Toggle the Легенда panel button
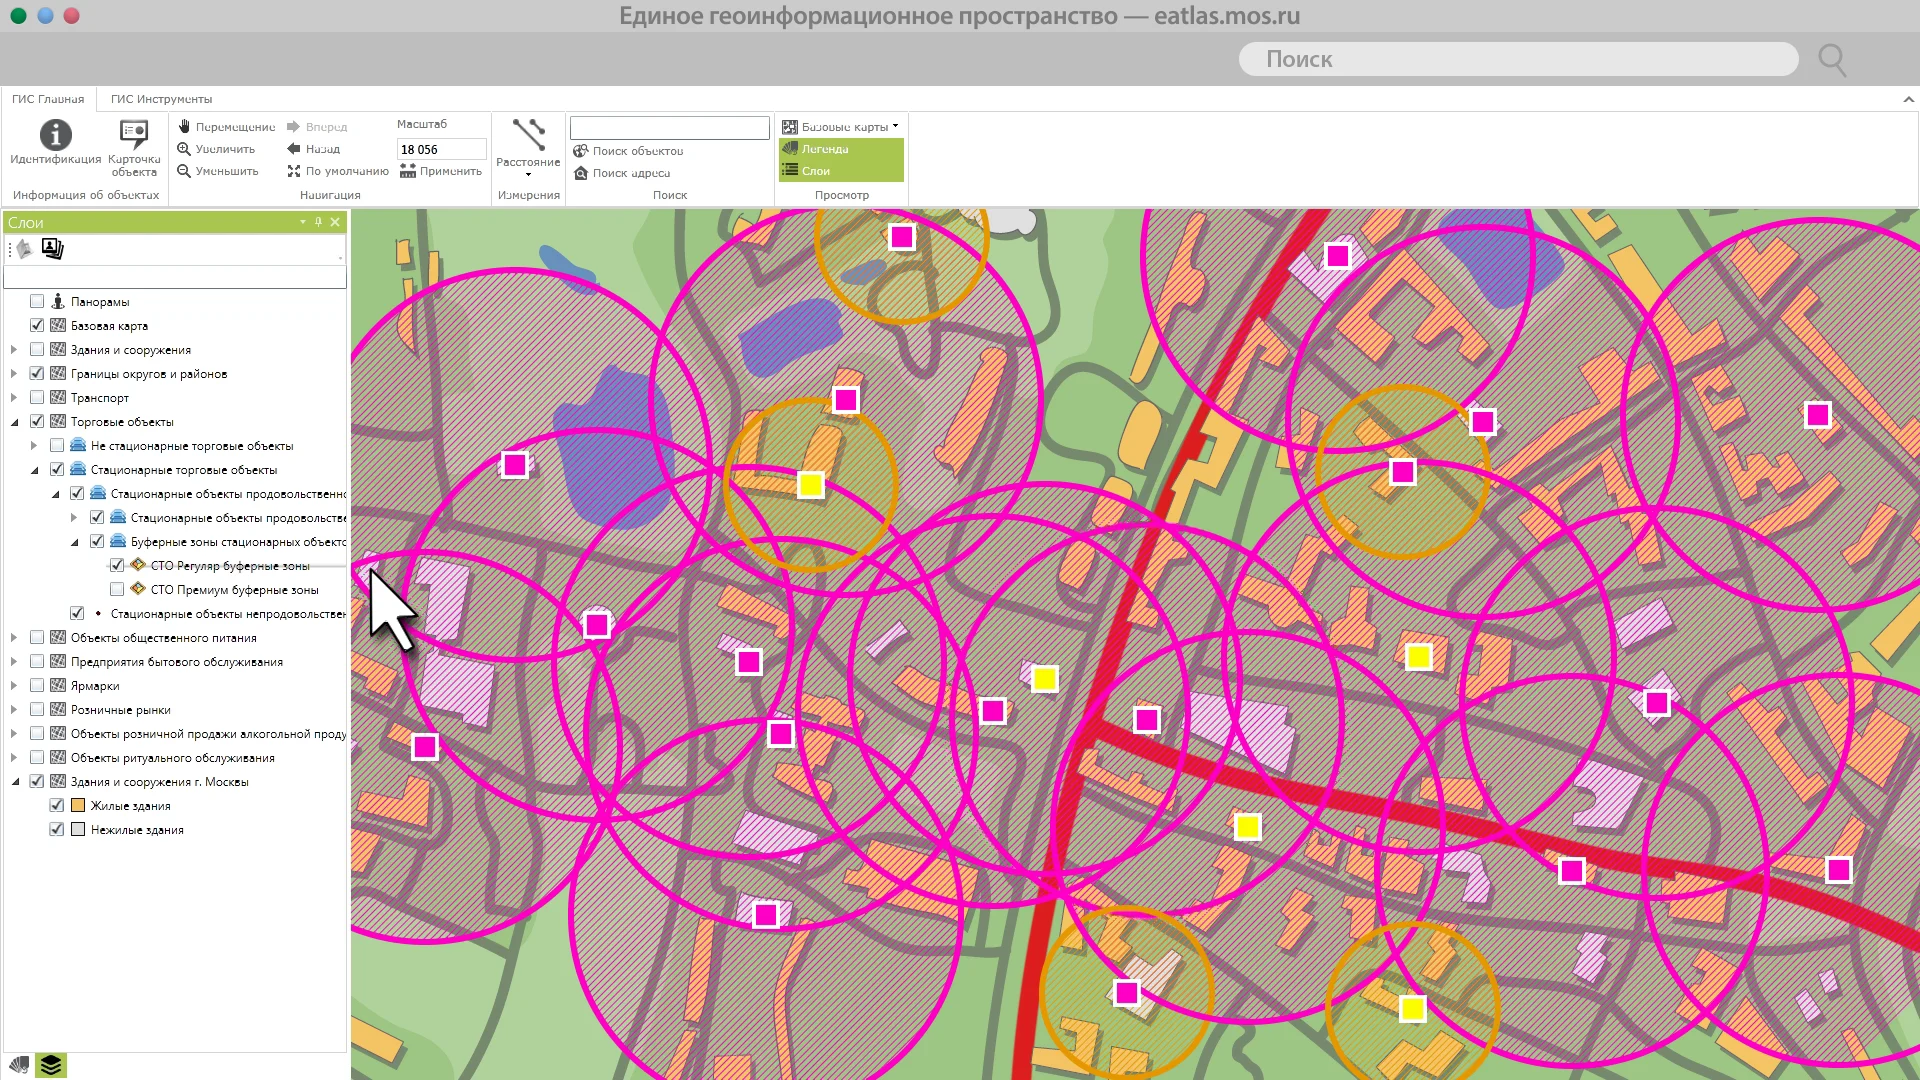The image size is (1920, 1080). pyautogui.click(x=841, y=149)
